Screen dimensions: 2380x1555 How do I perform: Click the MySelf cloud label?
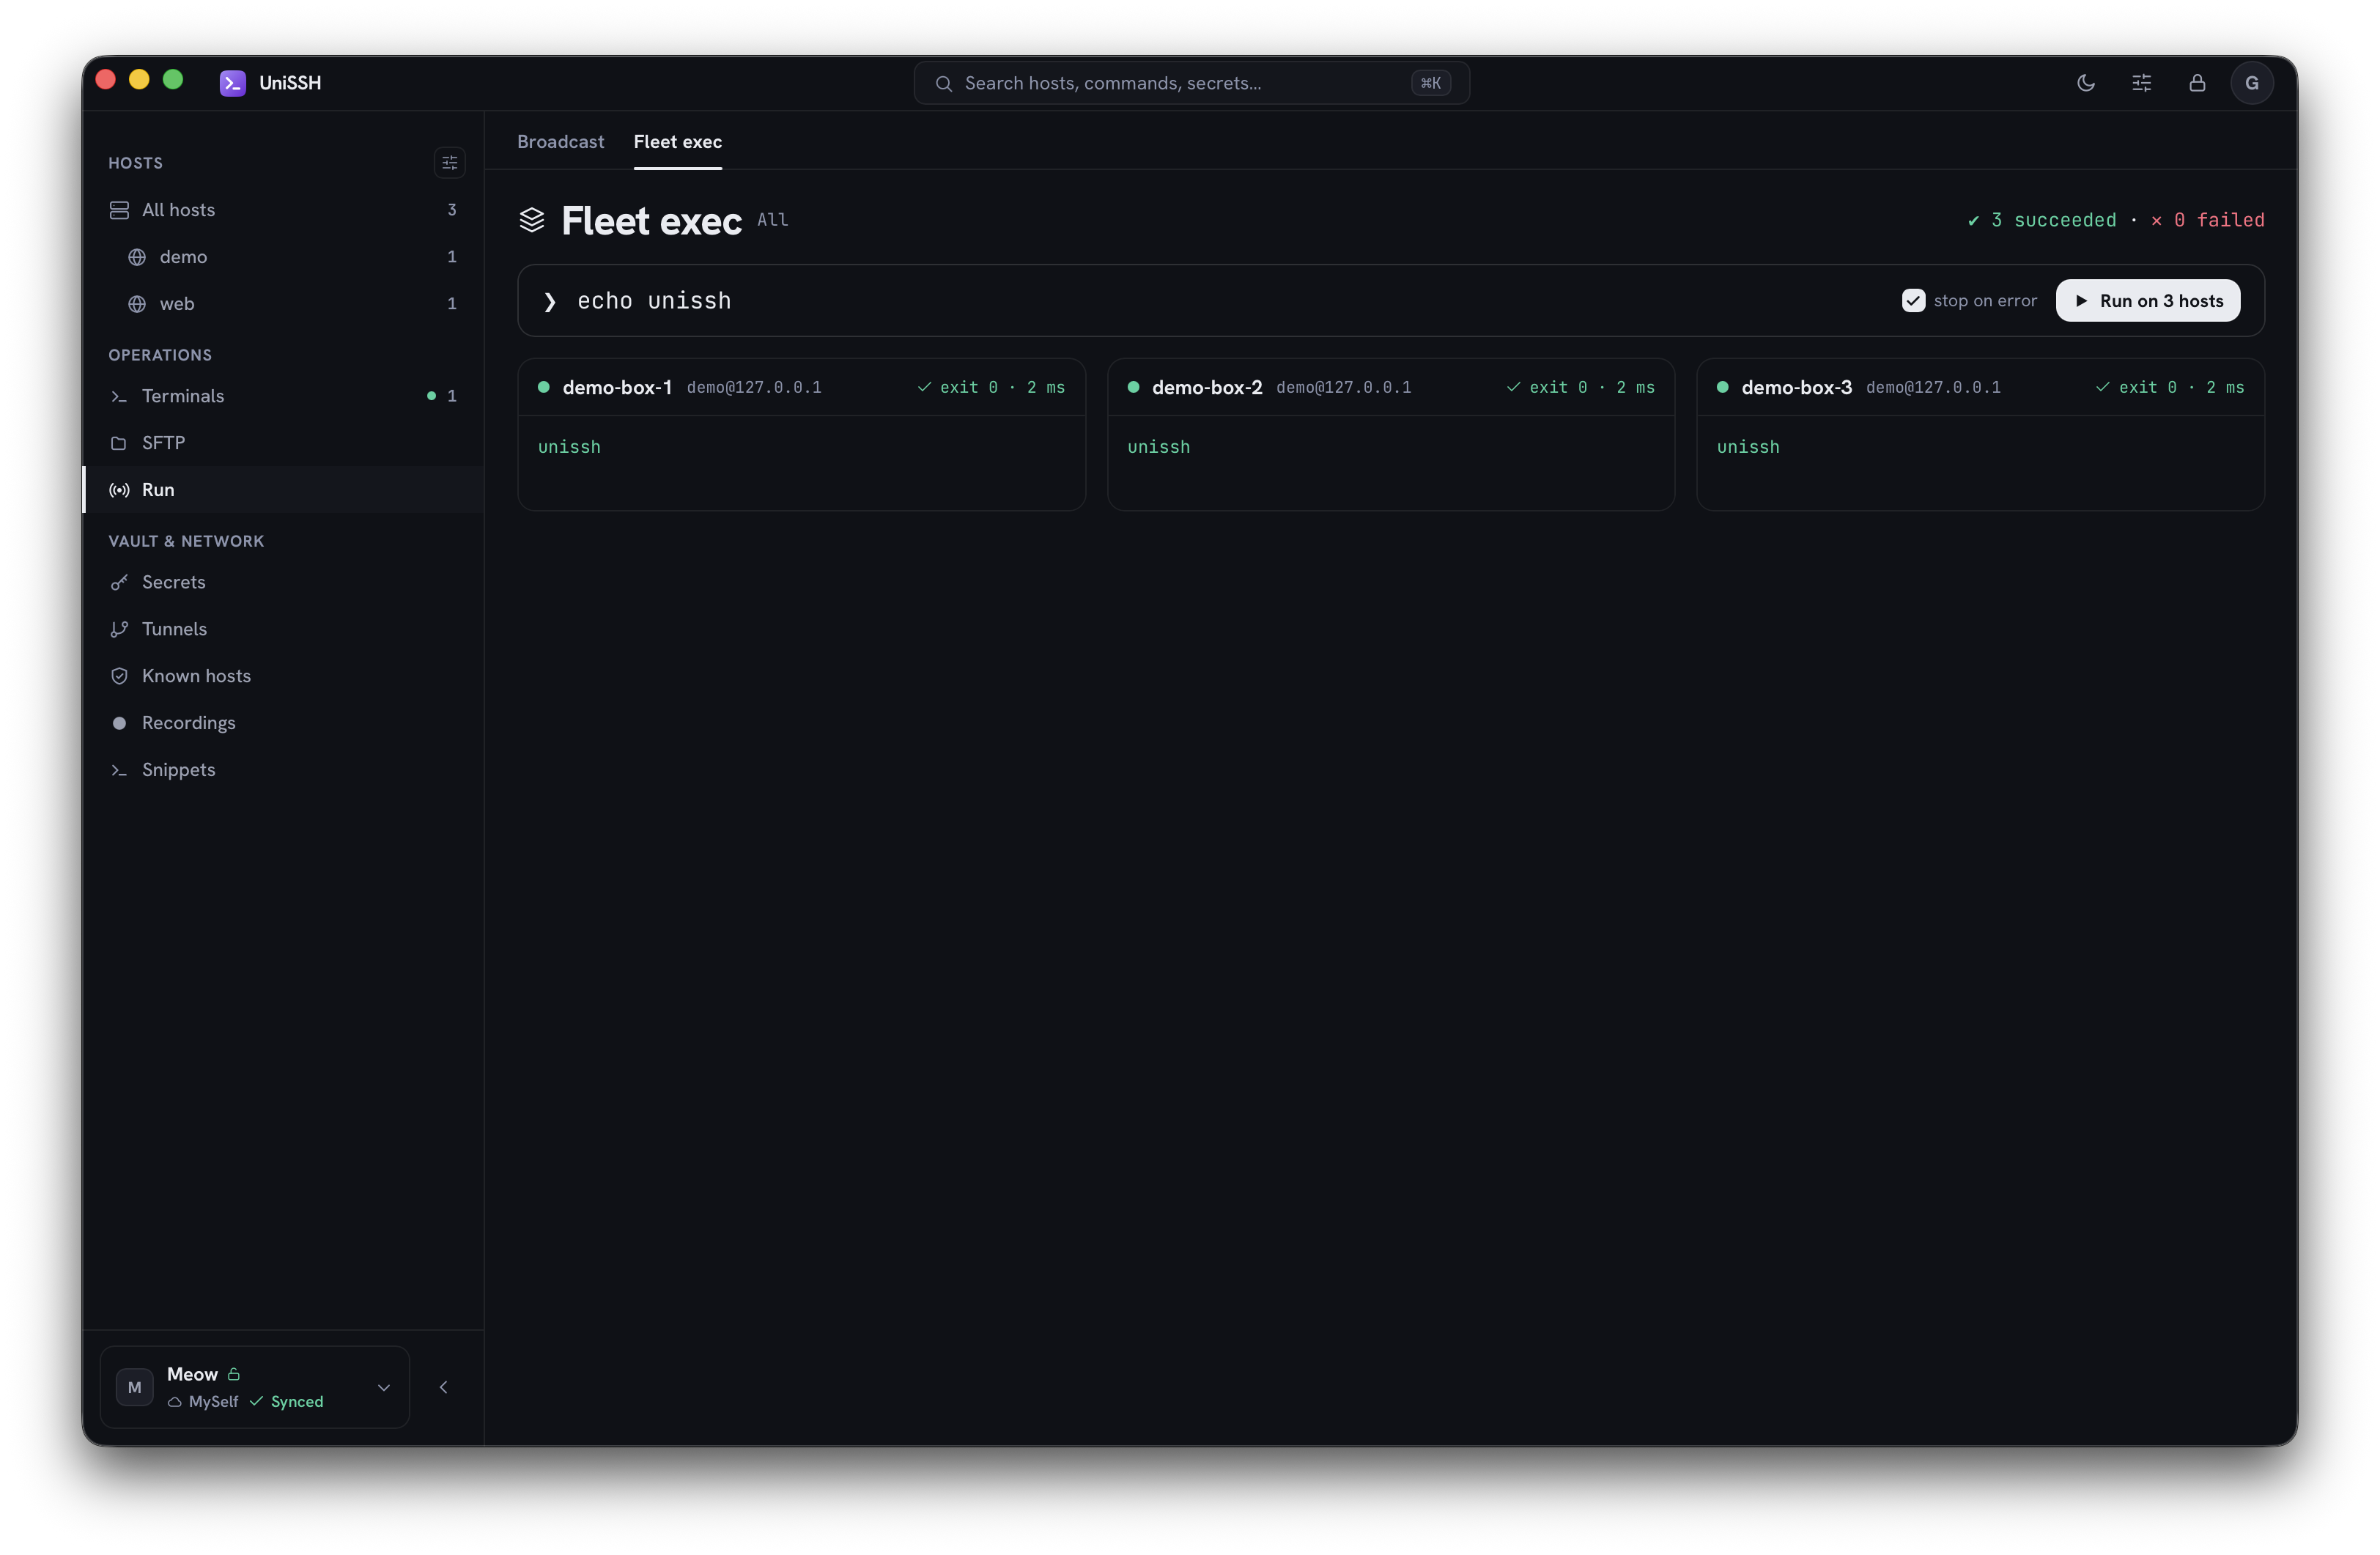pyautogui.click(x=203, y=1402)
